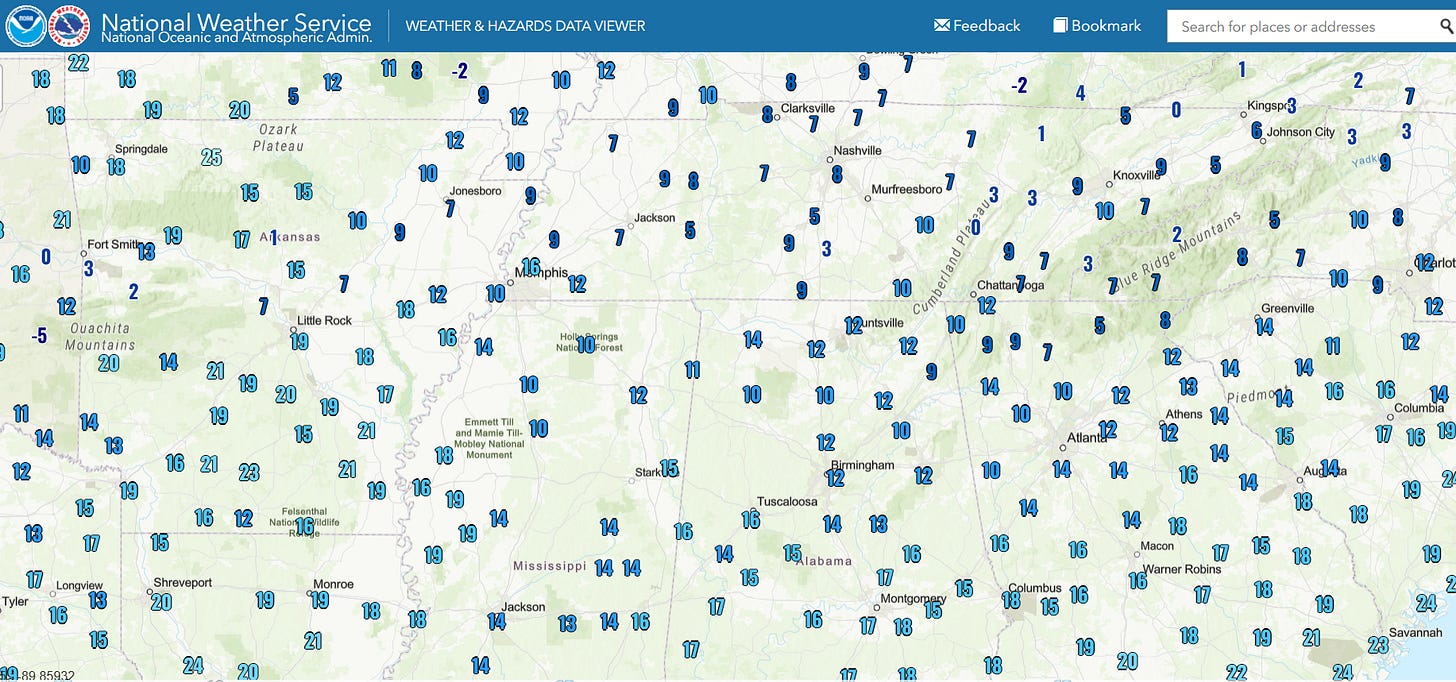Click the 25 temperature reading near Springdale

pyautogui.click(x=211, y=157)
